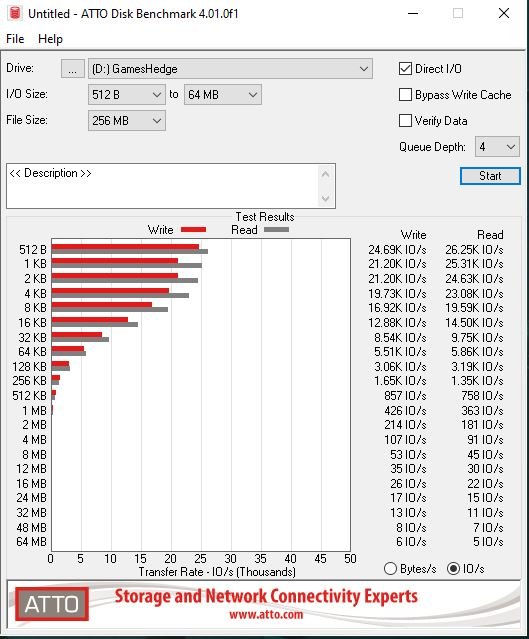Expand the 64 MB I/O size dropdown

point(223,95)
